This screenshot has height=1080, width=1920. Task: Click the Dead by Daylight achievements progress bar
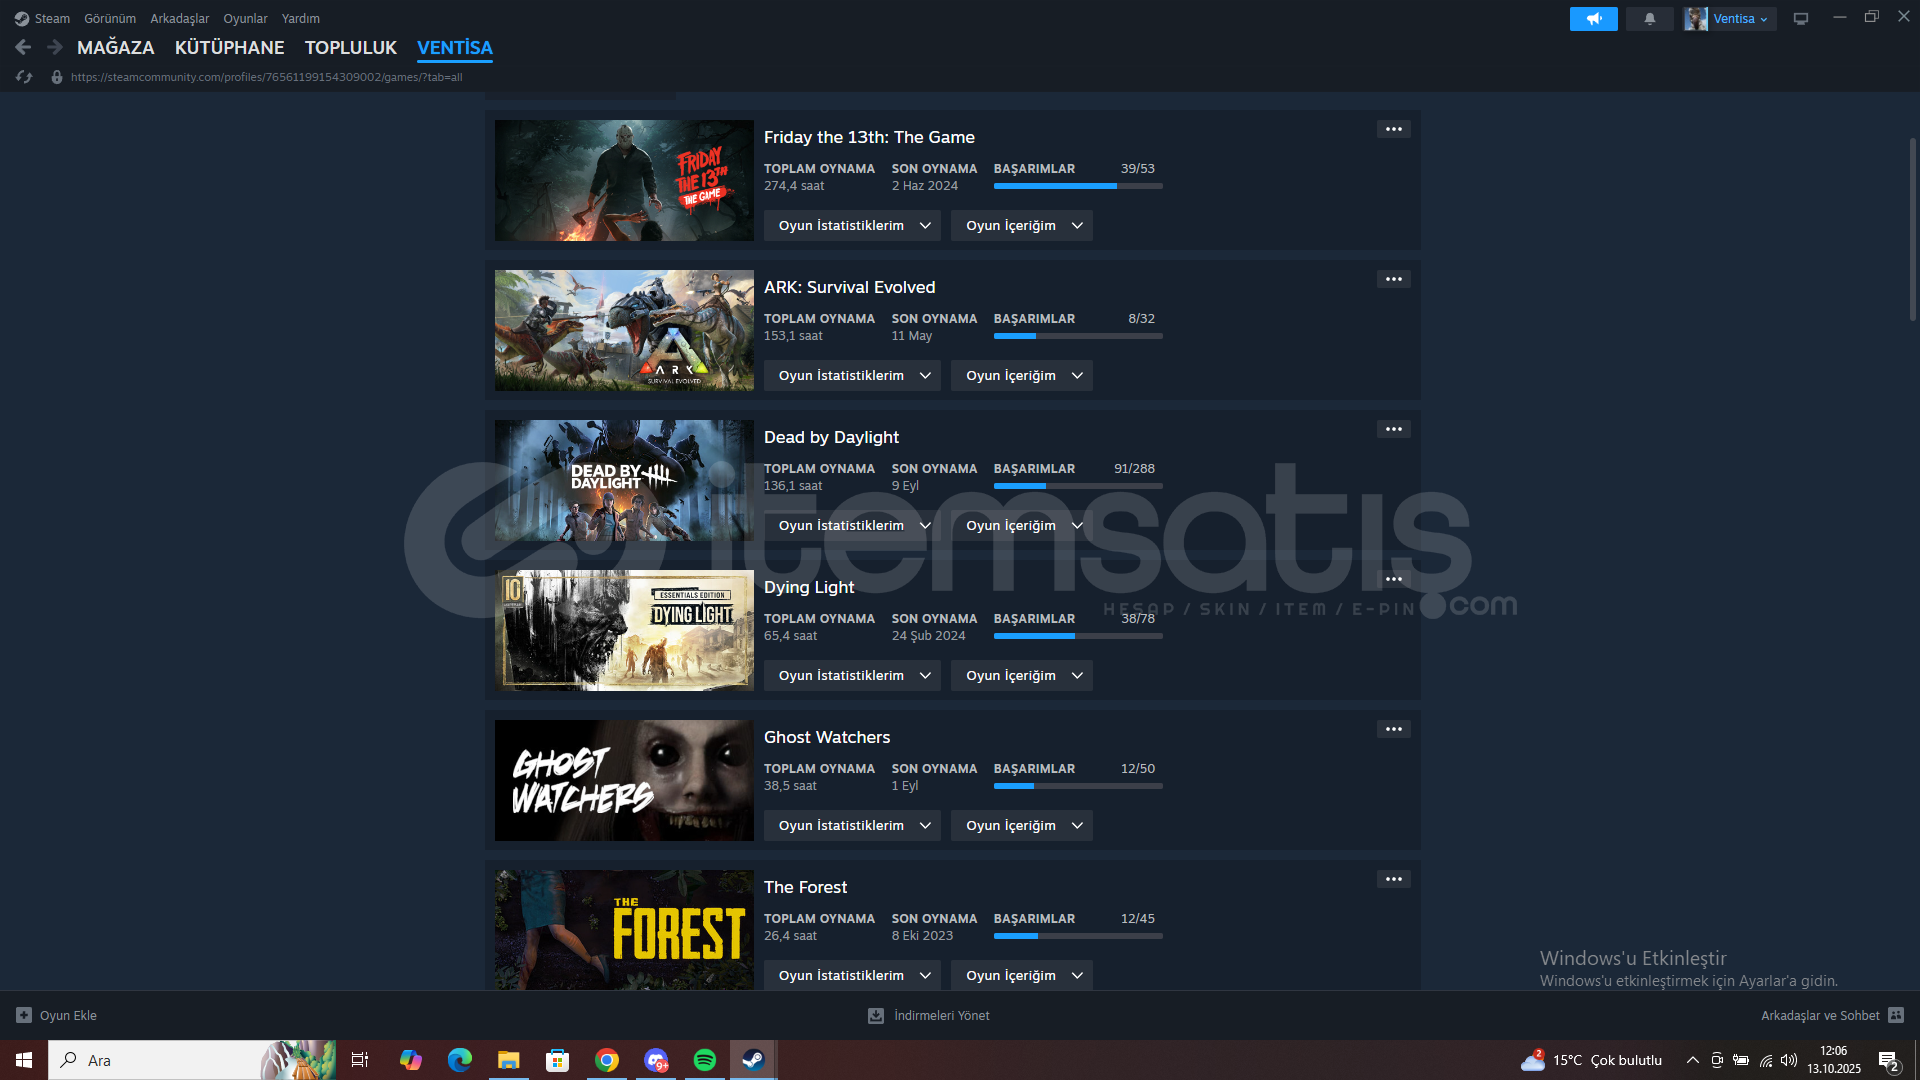1077,486
